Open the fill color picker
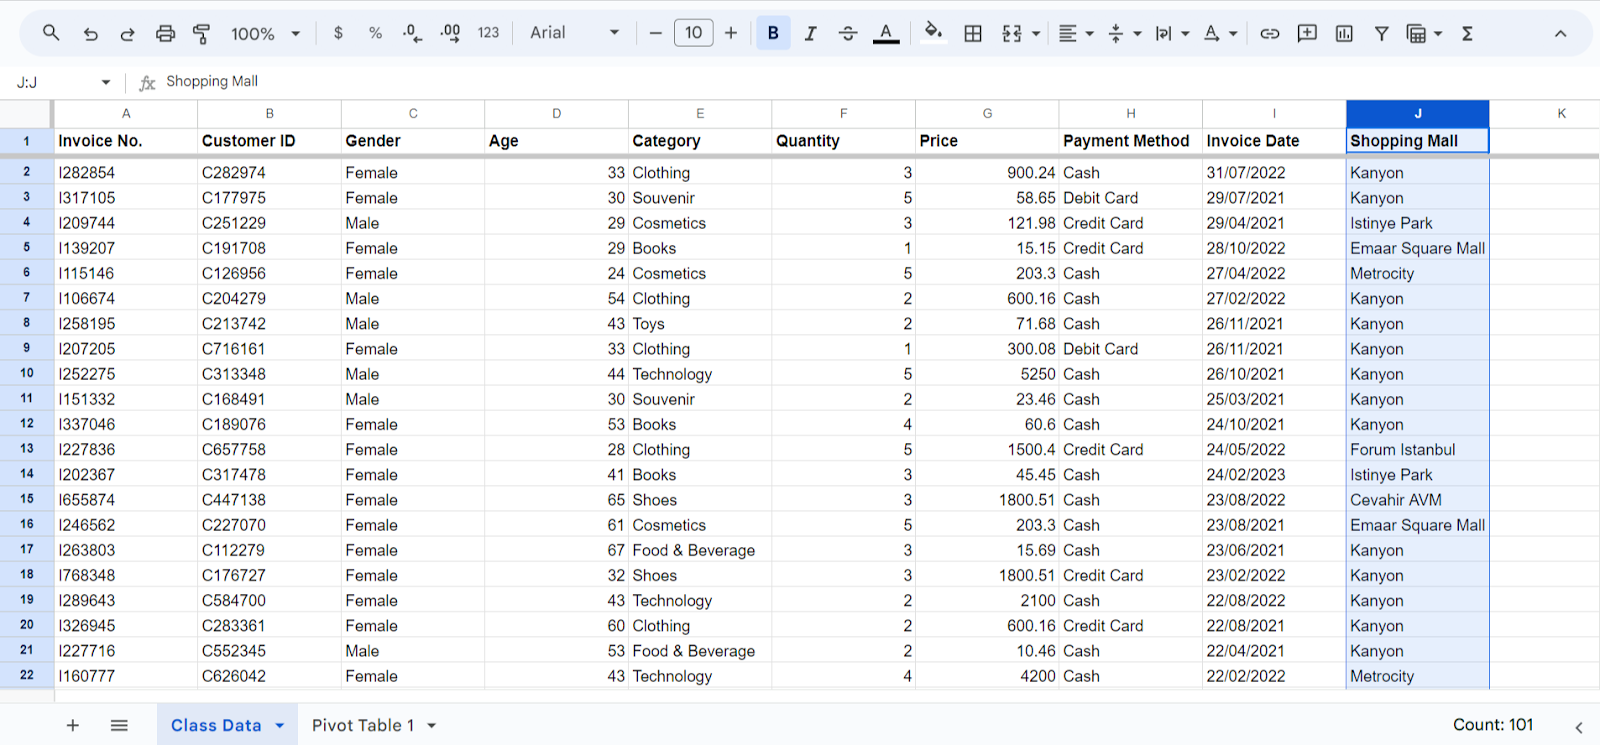 coord(933,33)
